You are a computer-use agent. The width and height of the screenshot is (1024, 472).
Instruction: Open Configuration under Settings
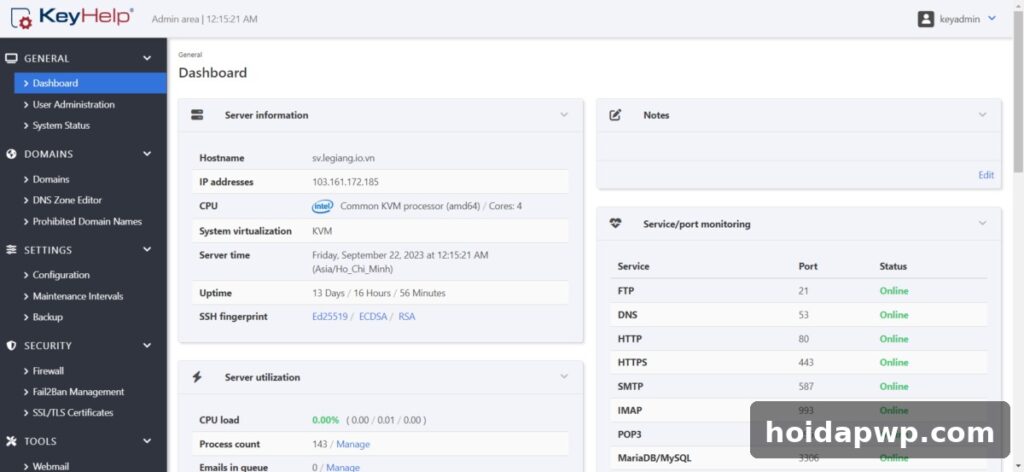click(61, 275)
